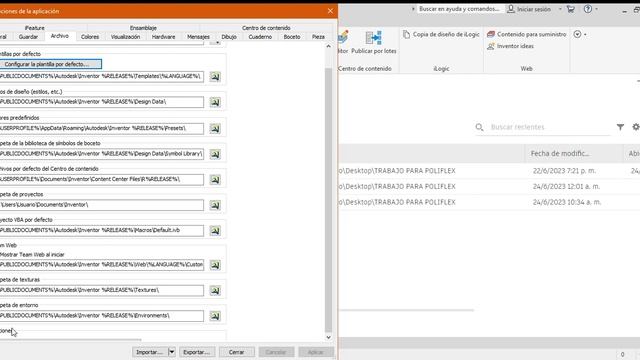This screenshot has width=640, height=360.
Task: Browse for Design Data folder path
Action: point(215,102)
